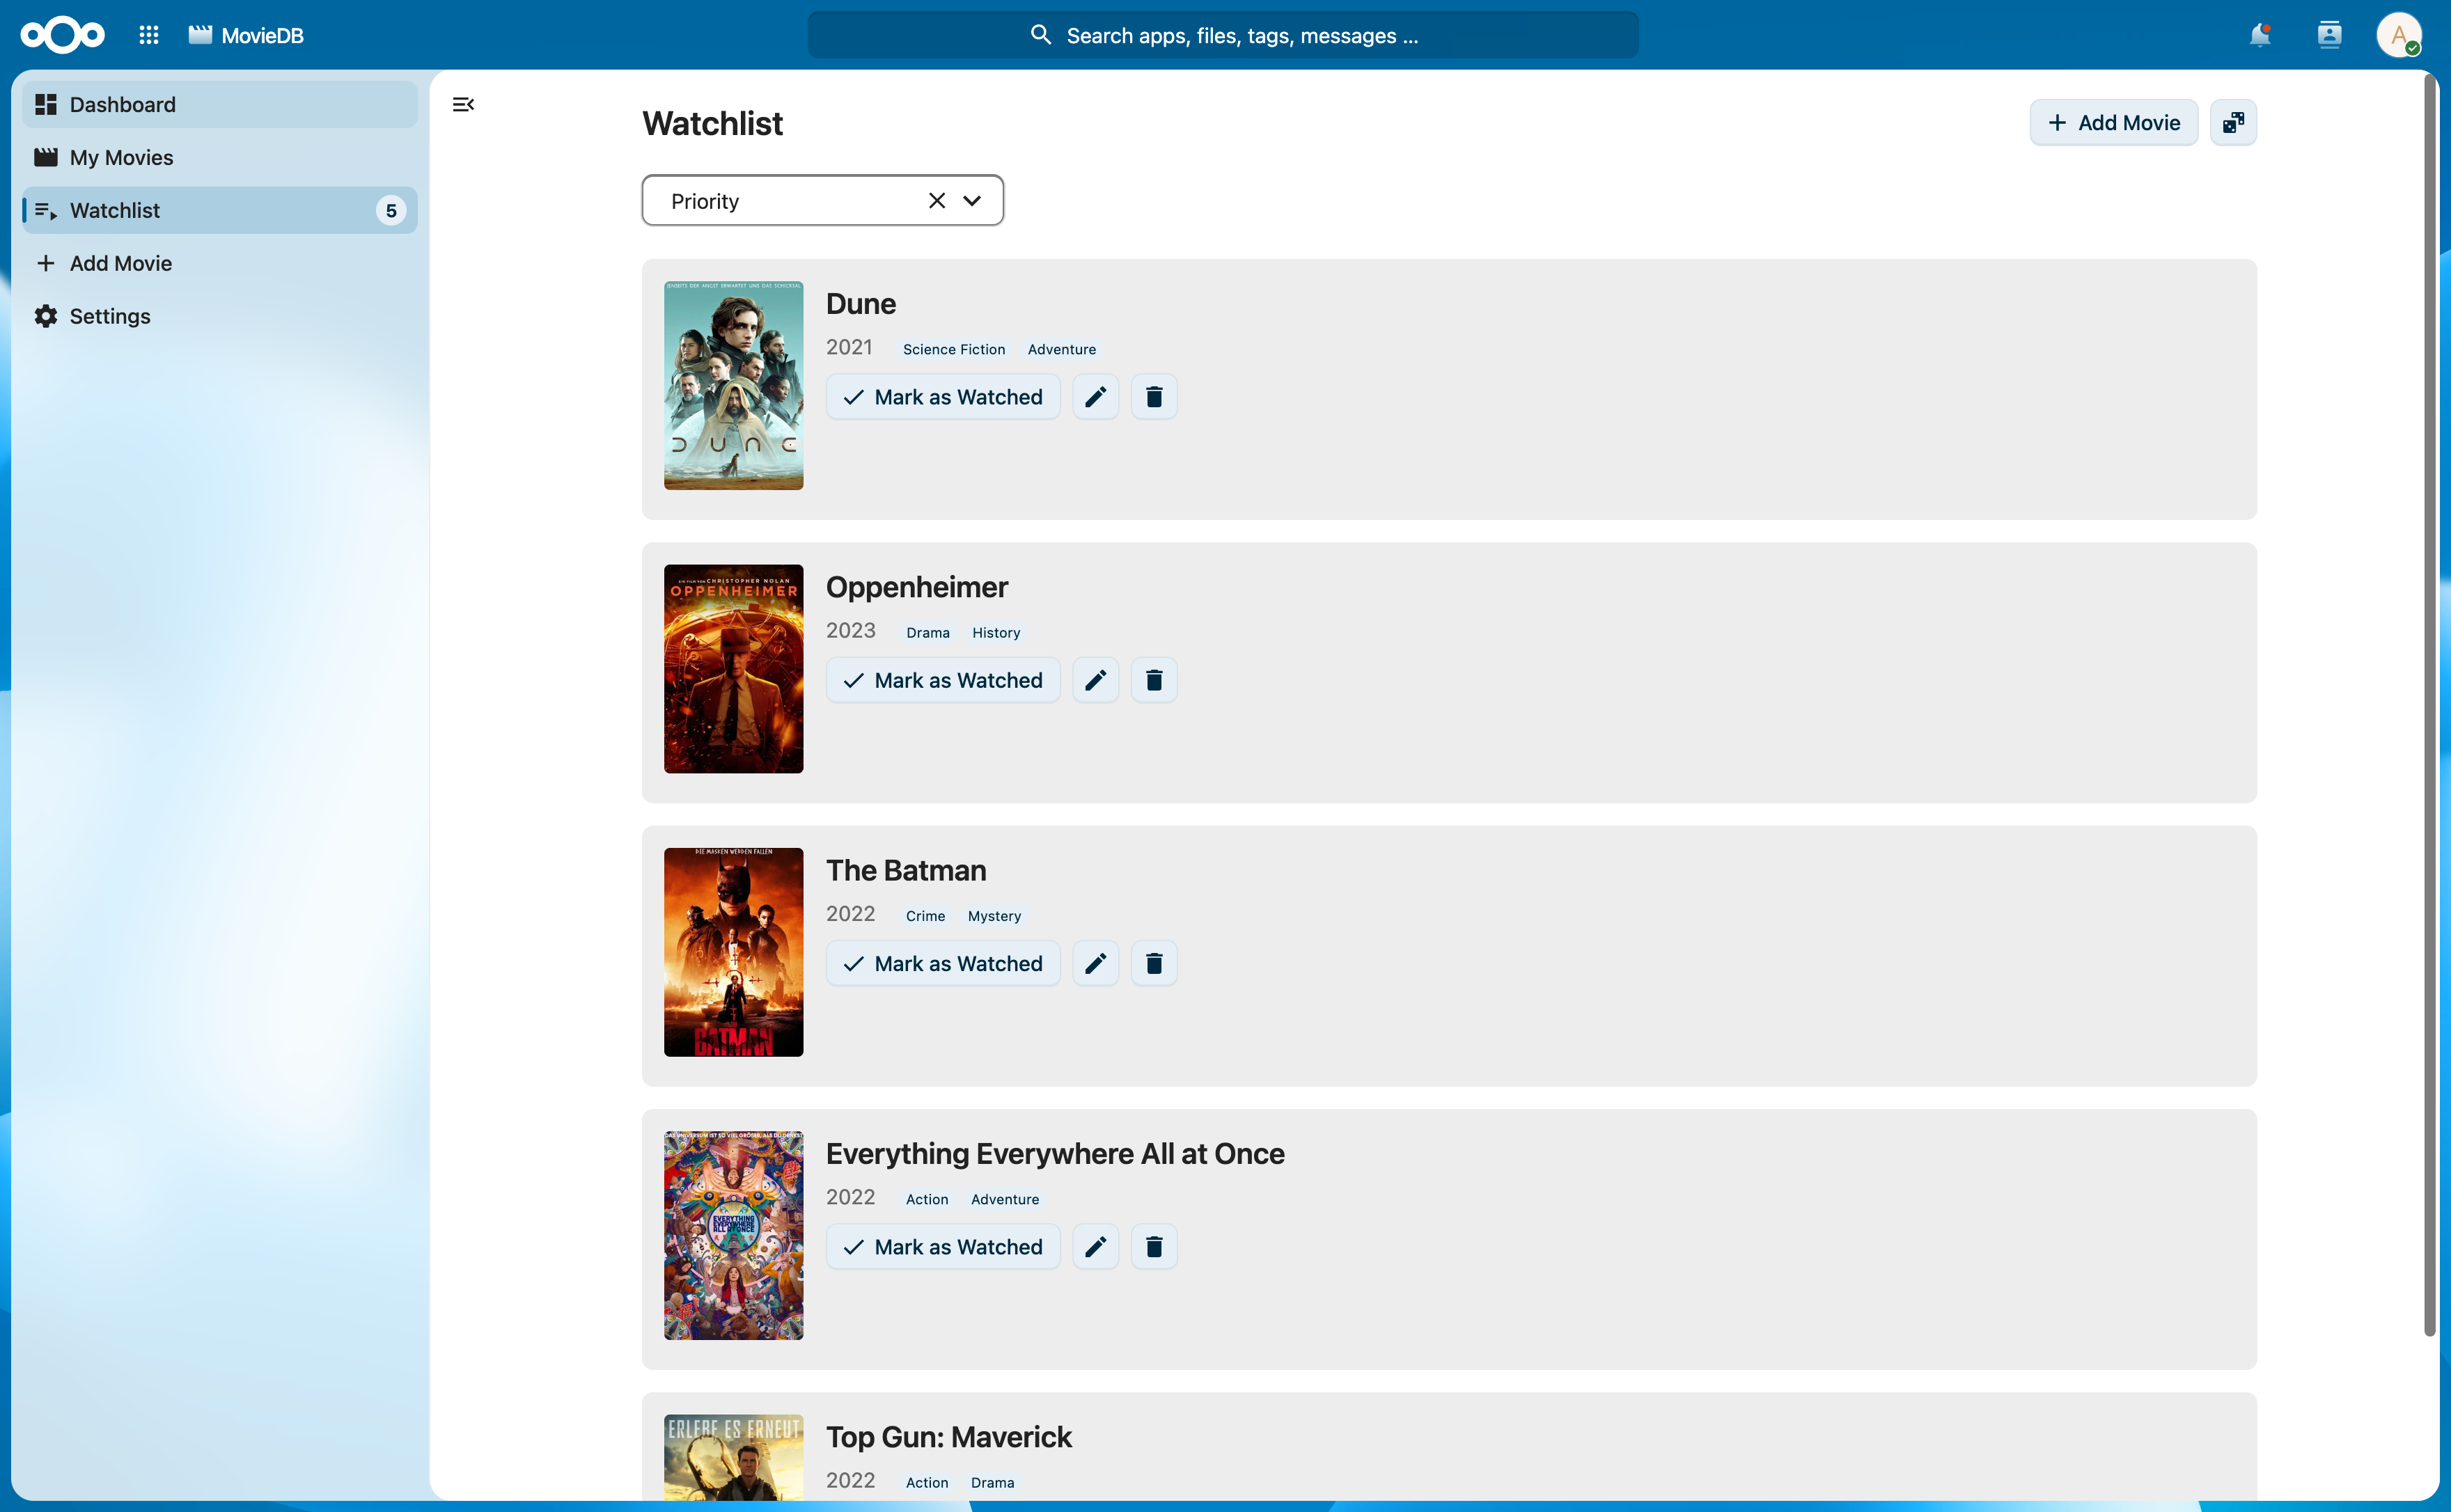Open Everything Everywhere All at Once title

click(x=1055, y=1154)
